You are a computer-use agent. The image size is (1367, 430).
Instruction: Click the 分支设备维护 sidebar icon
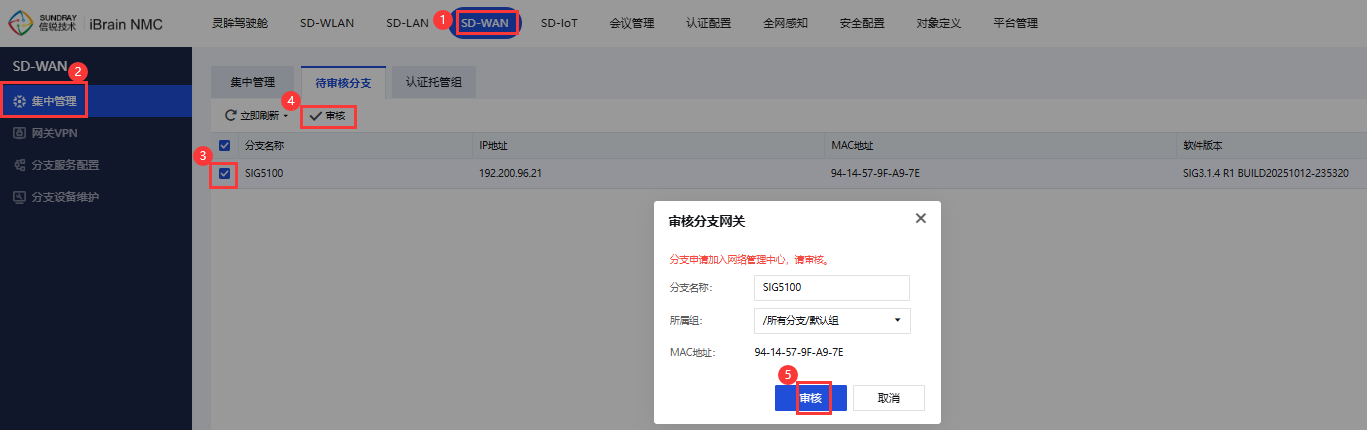(19, 197)
